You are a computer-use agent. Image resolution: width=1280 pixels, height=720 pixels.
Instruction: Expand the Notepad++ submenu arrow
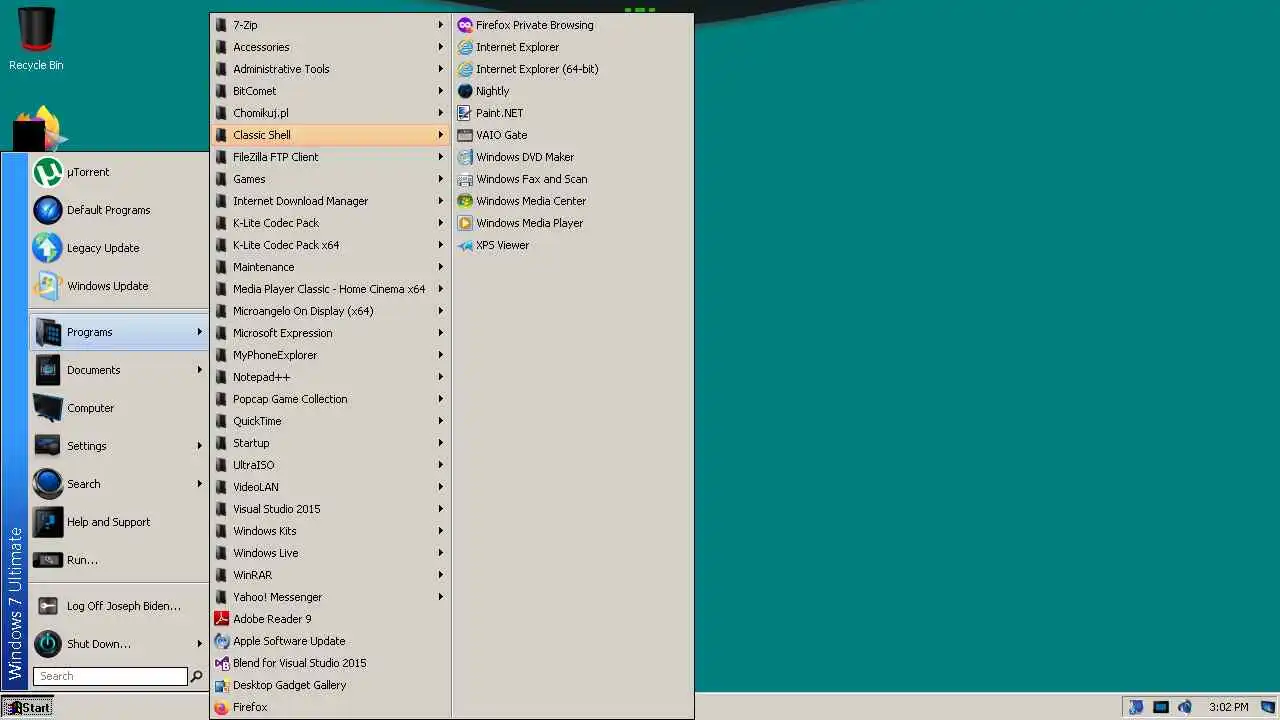click(441, 377)
